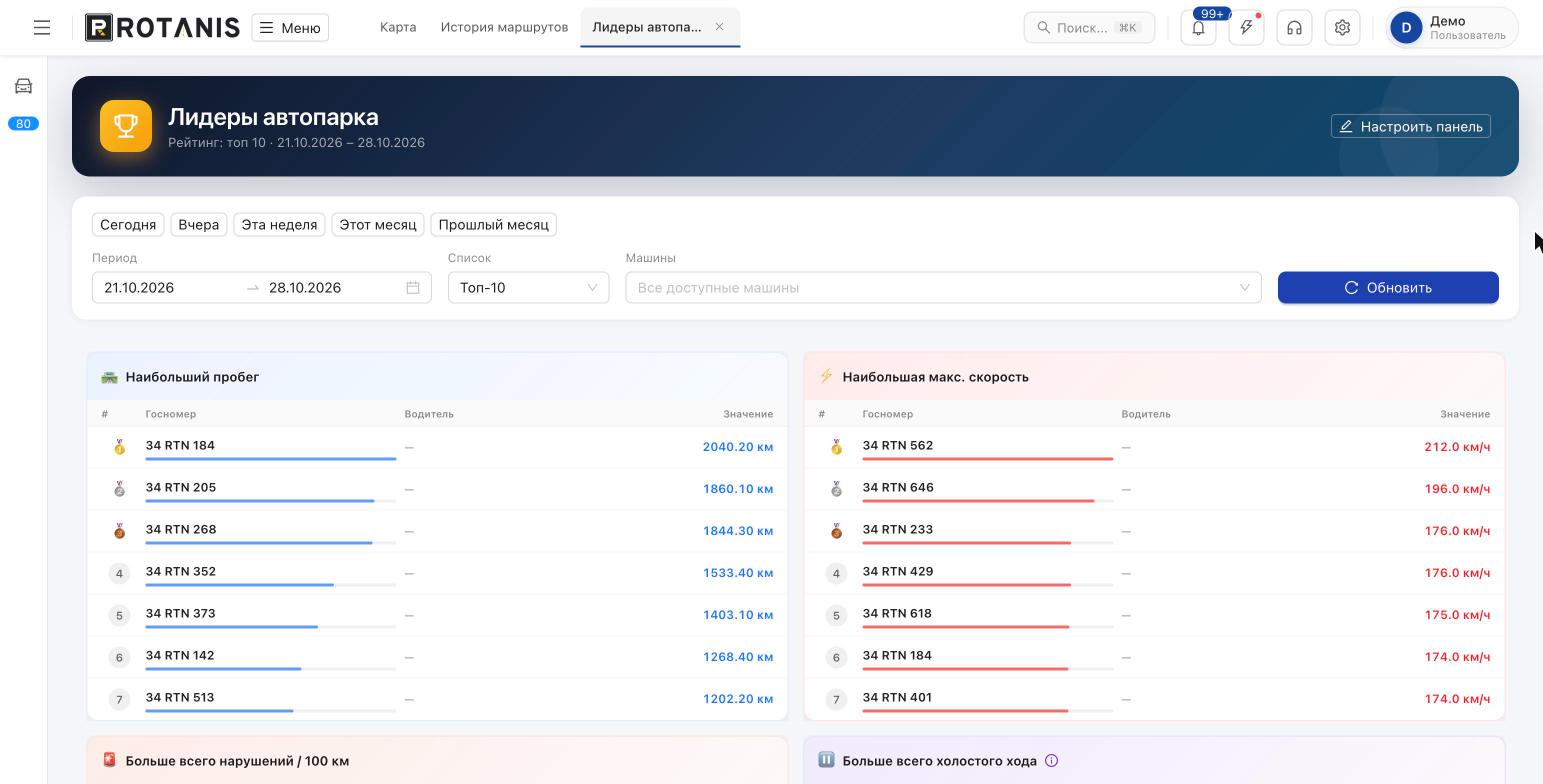Click the search field
This screenshot has width=1543, height=784.
pos(1089,28)
